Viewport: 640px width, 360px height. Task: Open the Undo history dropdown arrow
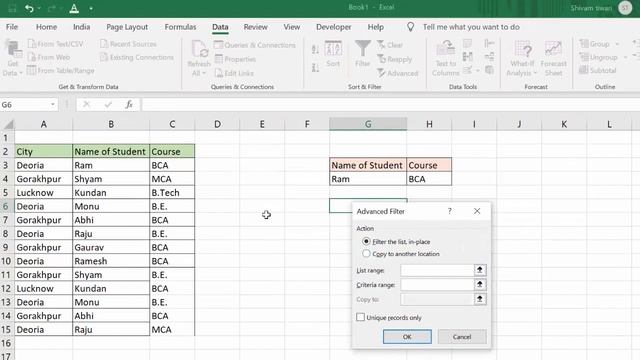coord(39,9)
